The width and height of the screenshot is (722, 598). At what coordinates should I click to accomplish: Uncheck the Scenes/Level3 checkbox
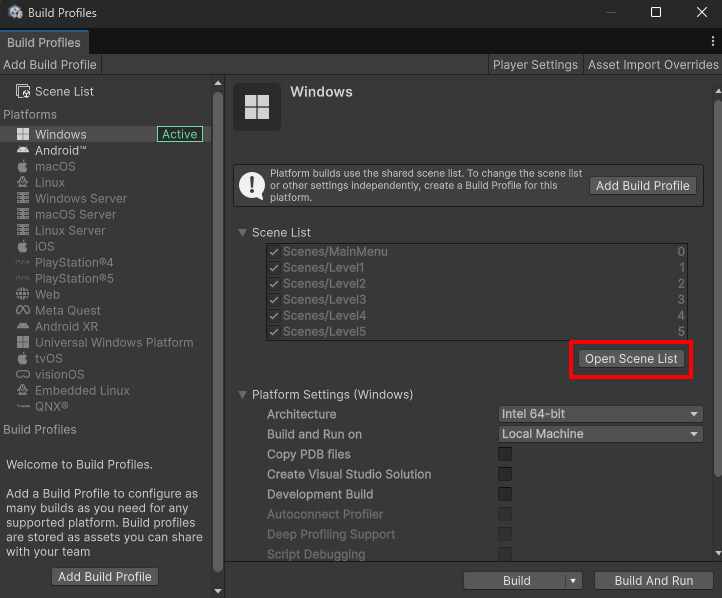[x=274, y=300]
